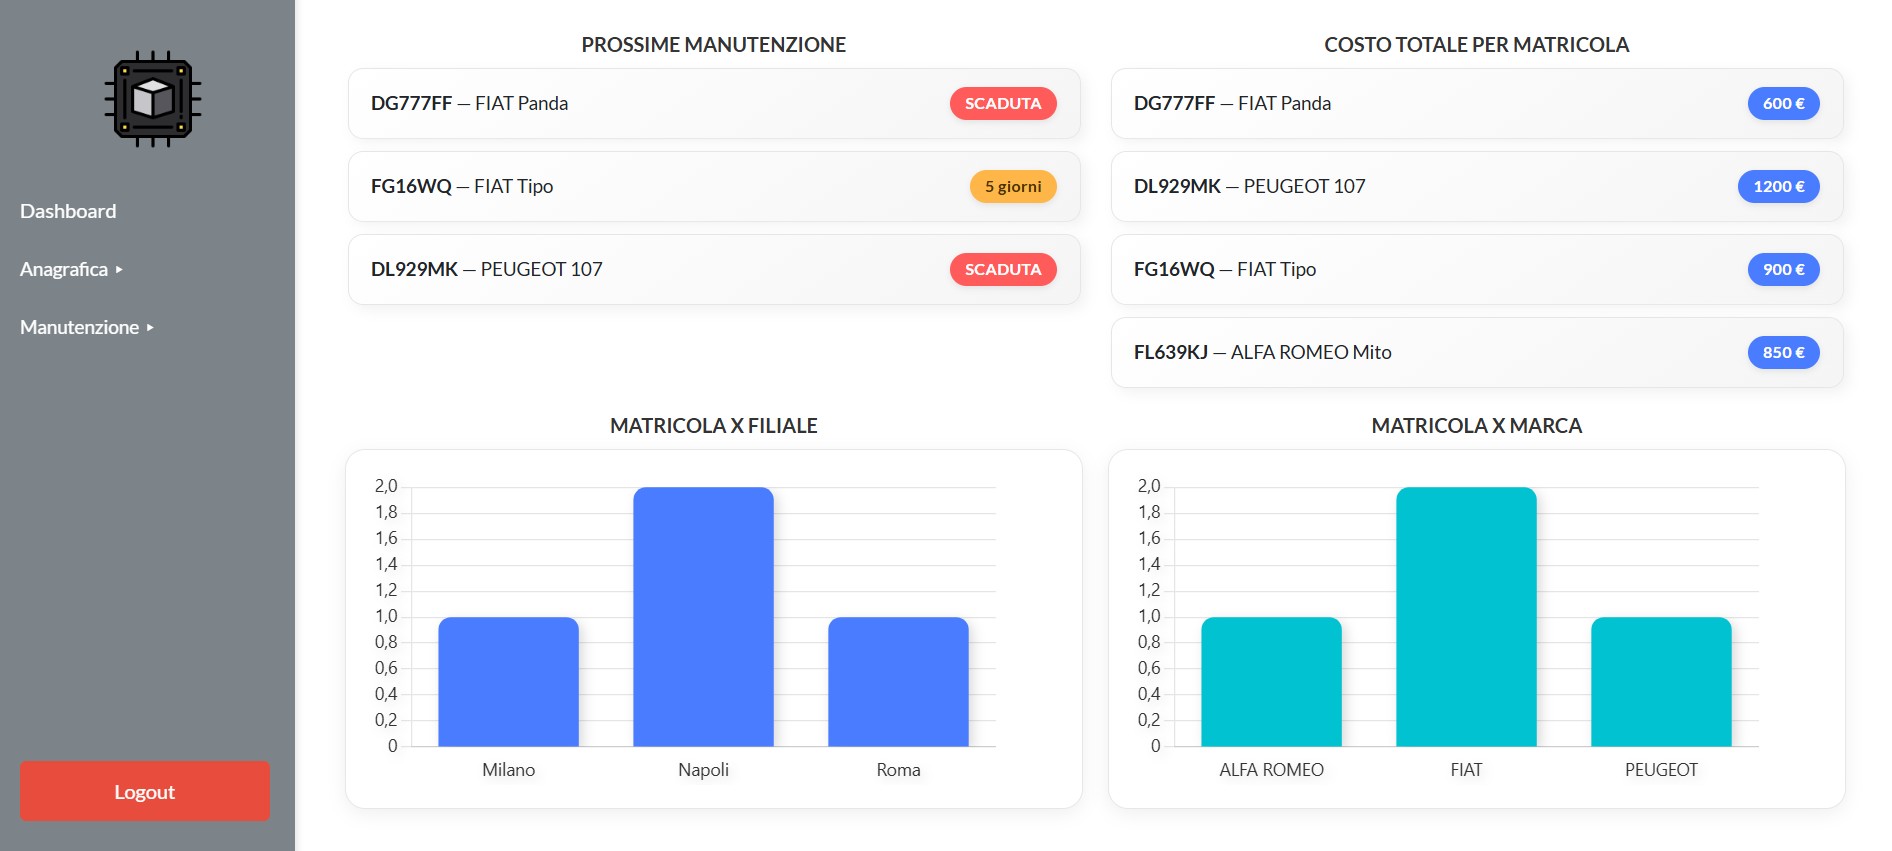
Task: Click the PEUGEOT bar in marca chart
Action: (1661, 681)
